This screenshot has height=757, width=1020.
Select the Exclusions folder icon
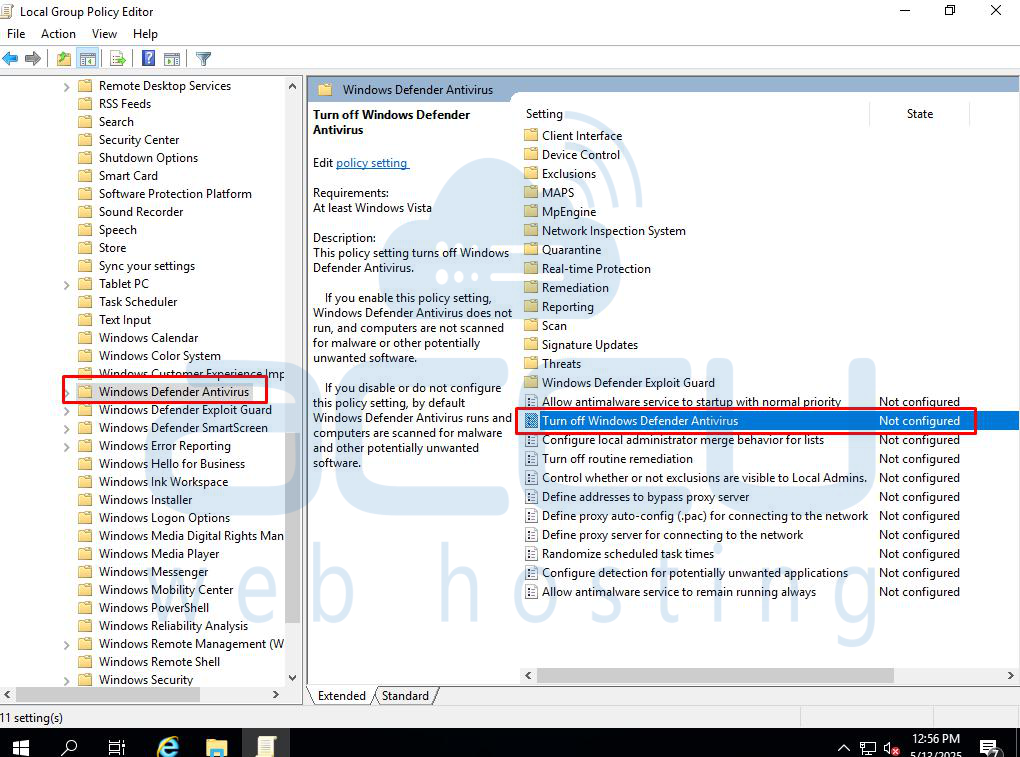tap(531, 174)
